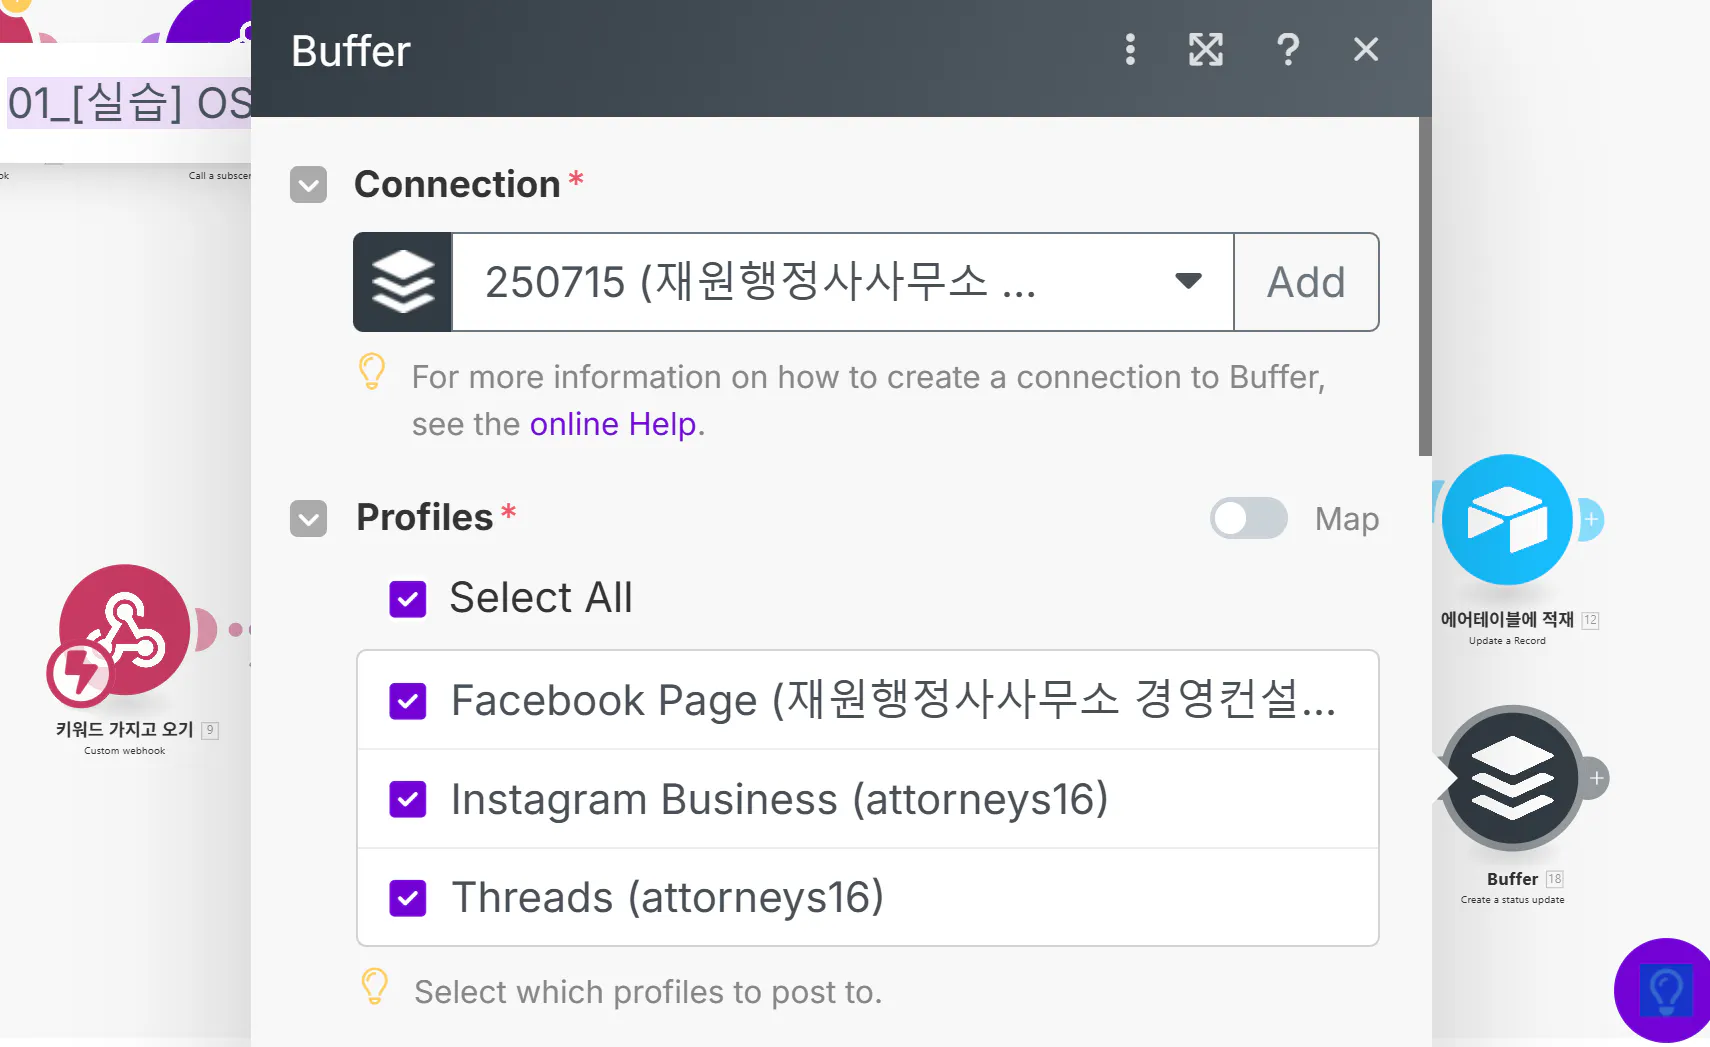1710x1047 pixels.
Task: Click the lightbulb icon beside profiles hint
Action: pos(374,986)
